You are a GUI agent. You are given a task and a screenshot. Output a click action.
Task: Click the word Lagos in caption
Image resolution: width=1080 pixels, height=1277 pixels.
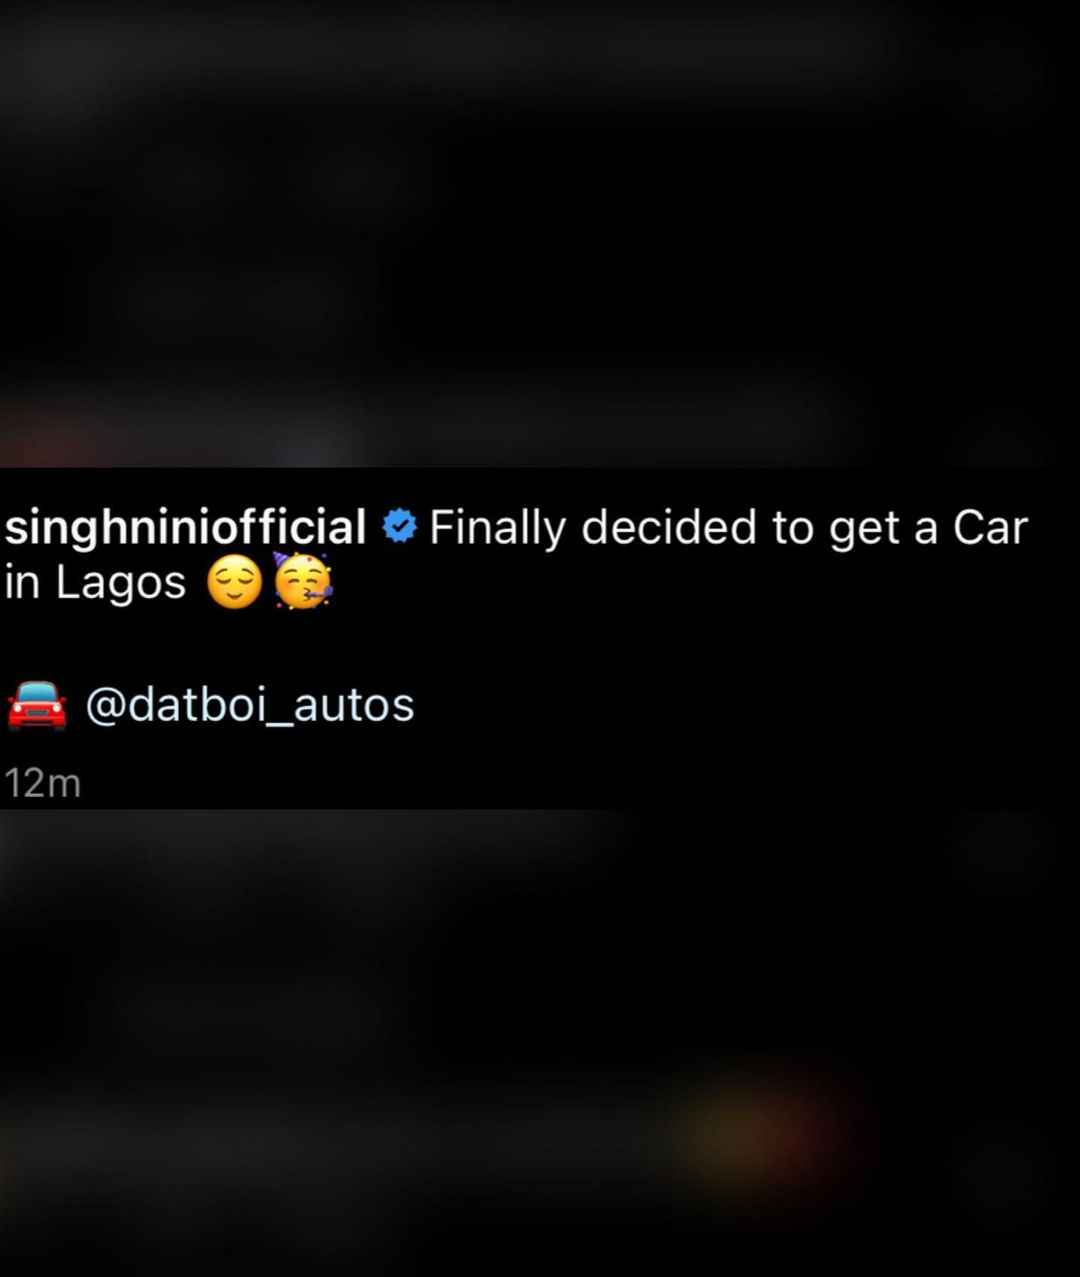[x=121, y=585]
